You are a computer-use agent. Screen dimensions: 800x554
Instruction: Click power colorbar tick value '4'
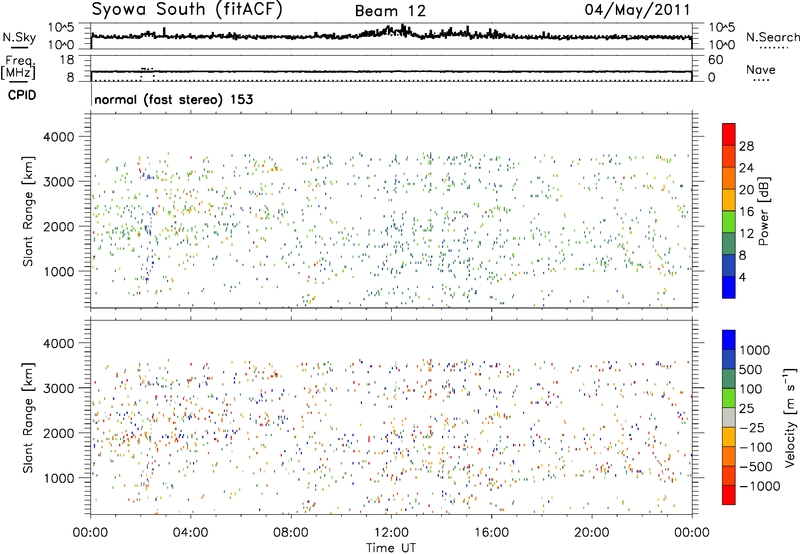[742, 278]
